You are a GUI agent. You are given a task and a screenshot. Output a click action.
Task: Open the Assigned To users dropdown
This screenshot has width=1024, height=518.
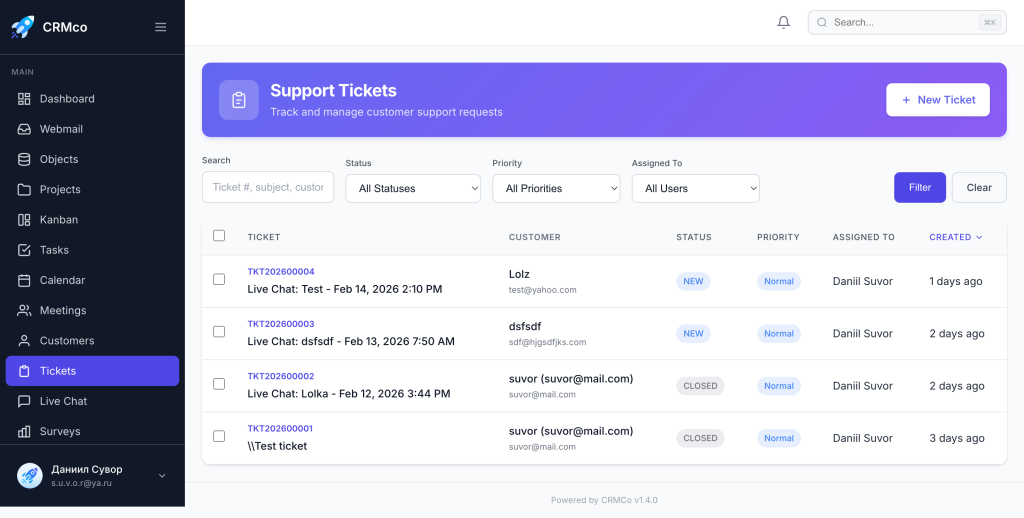pos(695,188)
